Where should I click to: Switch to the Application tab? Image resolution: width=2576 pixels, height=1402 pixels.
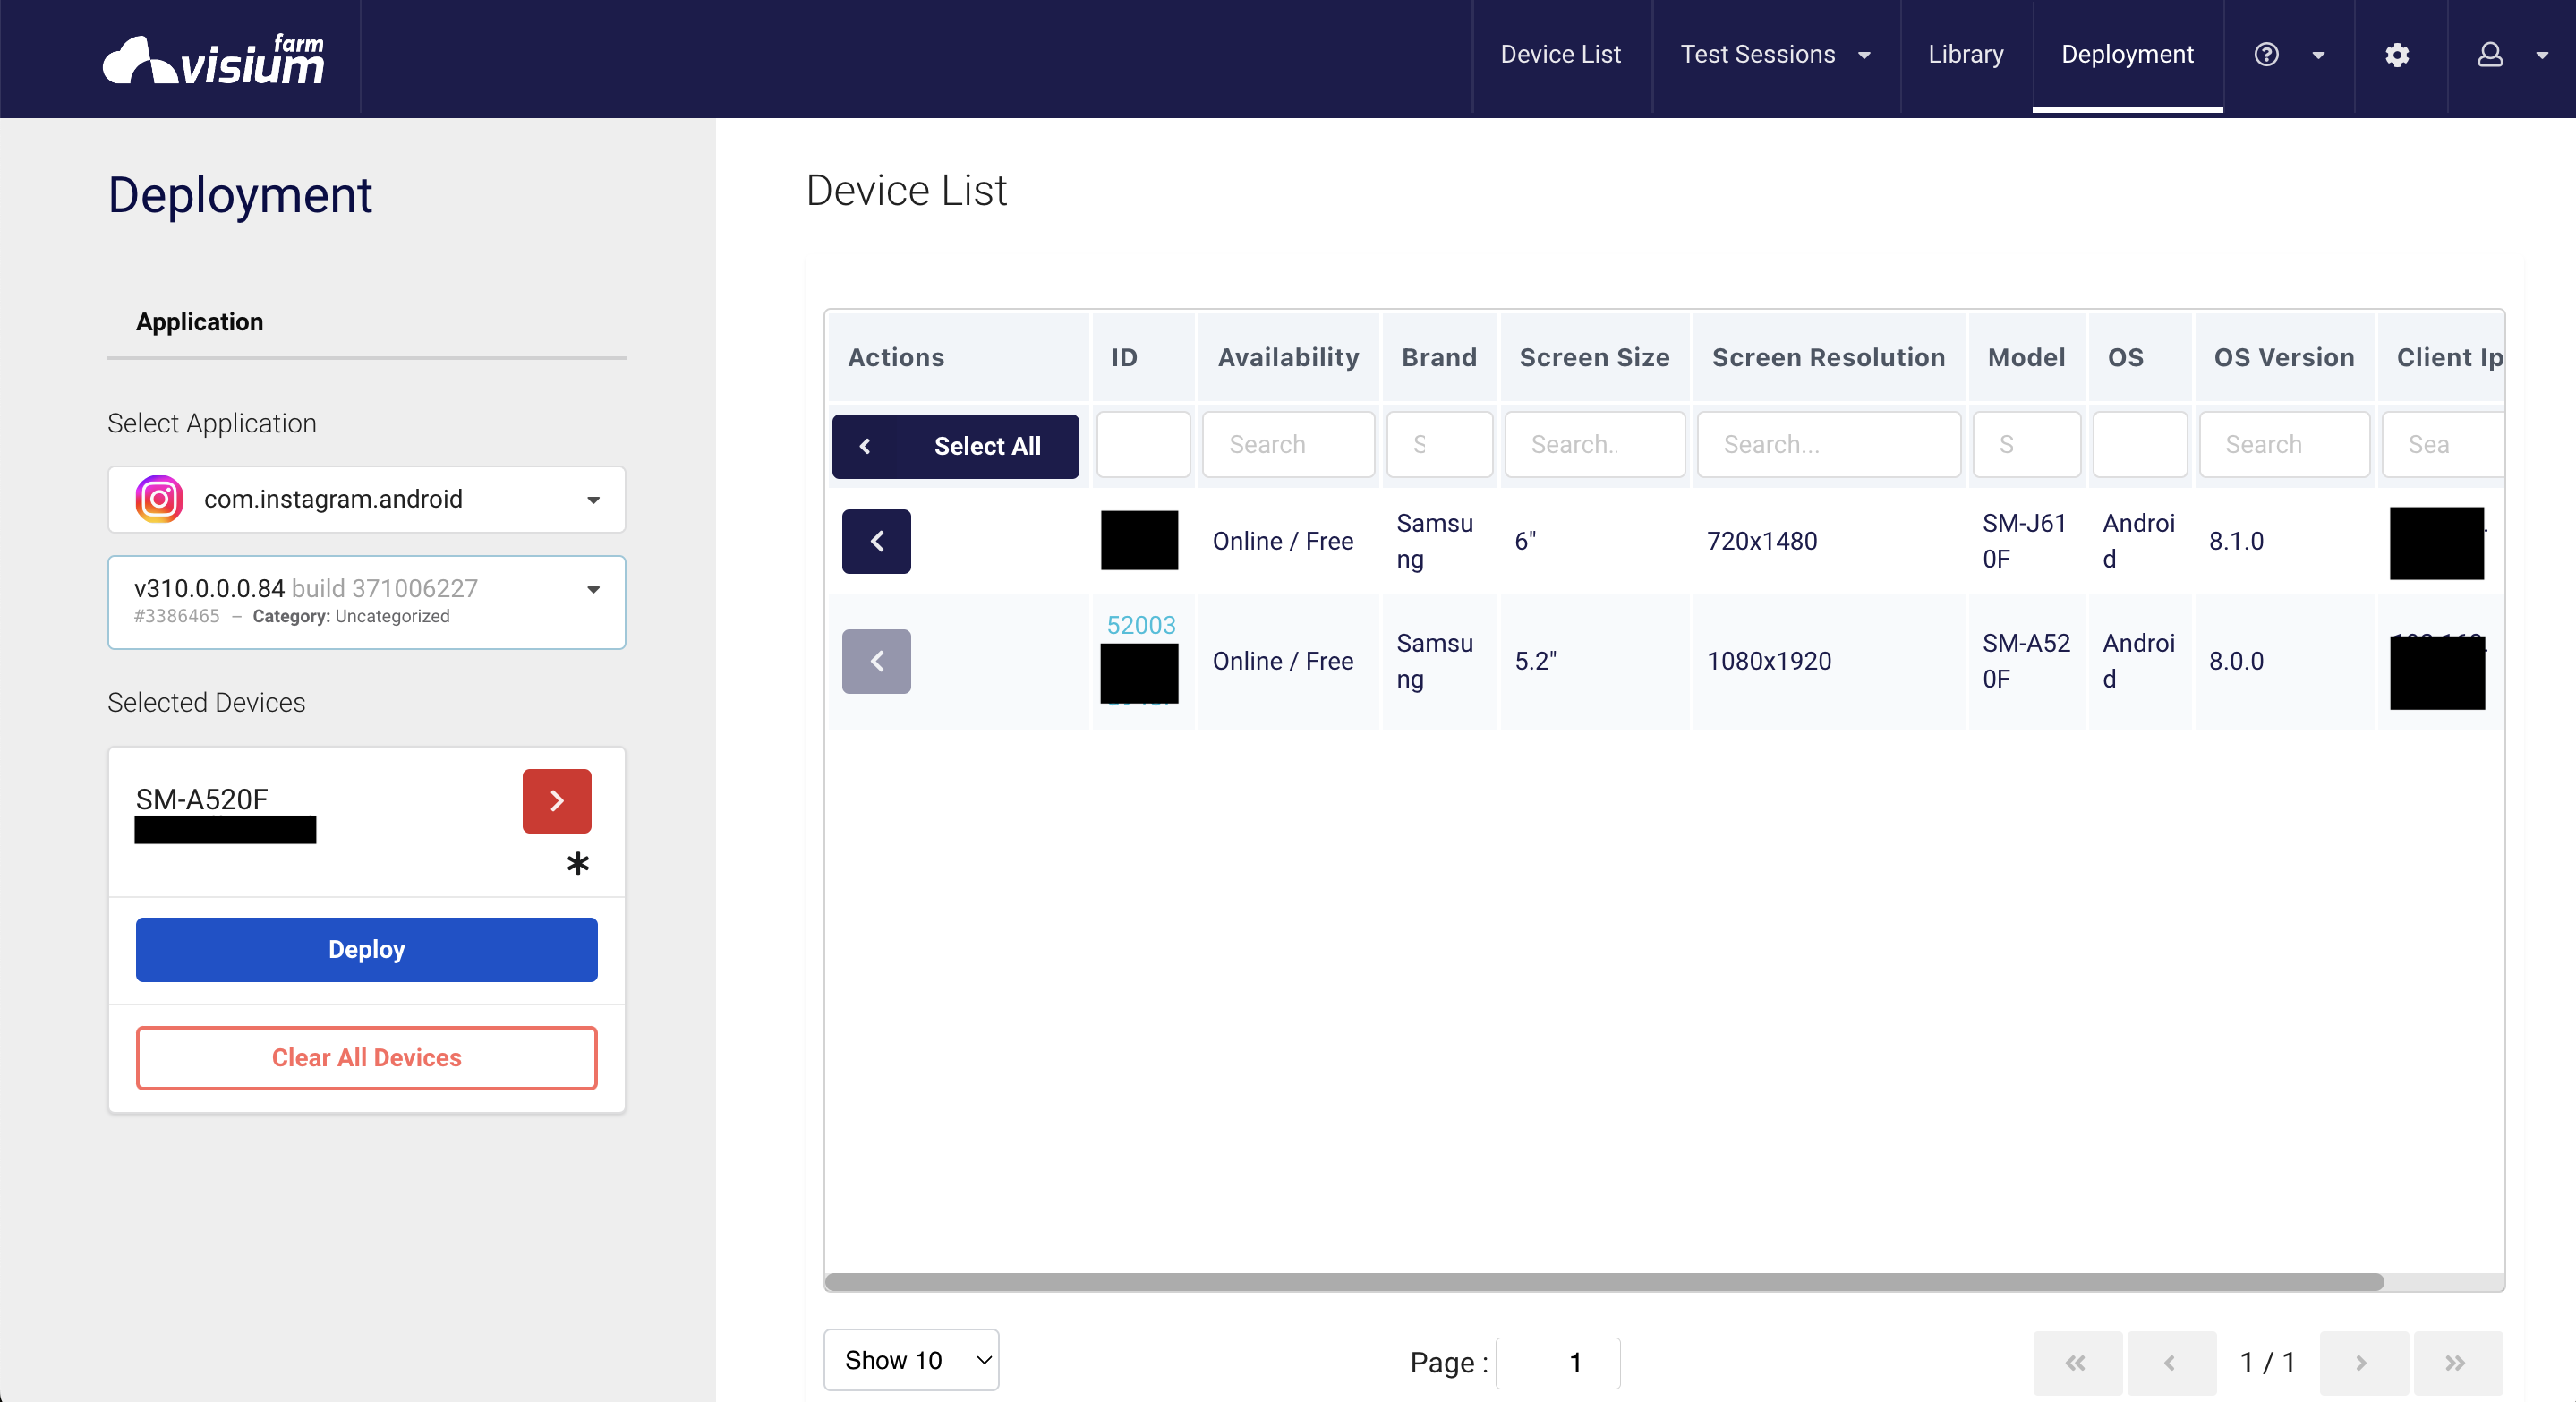pos(199,321)
